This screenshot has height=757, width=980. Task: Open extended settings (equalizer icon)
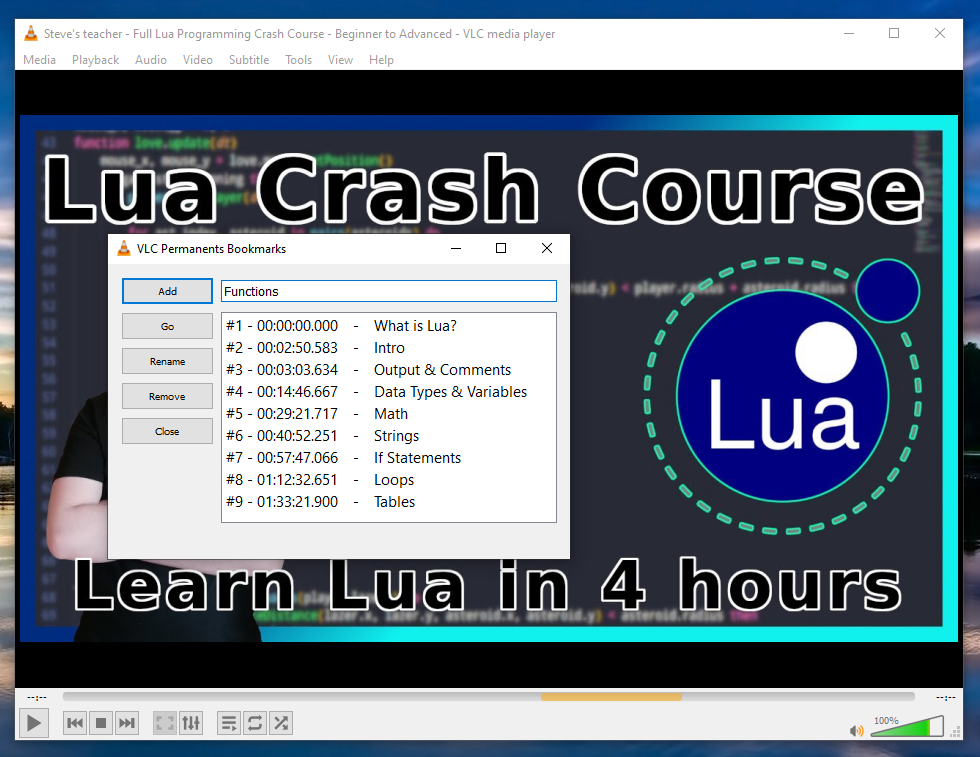click(191, 723)
